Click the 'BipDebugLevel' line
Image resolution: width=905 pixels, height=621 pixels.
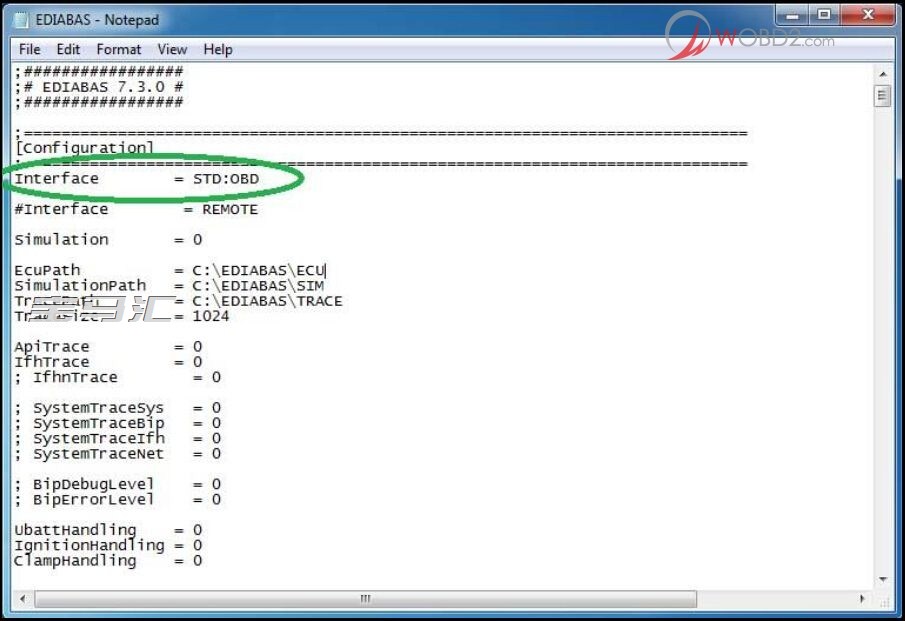[118, 484]
